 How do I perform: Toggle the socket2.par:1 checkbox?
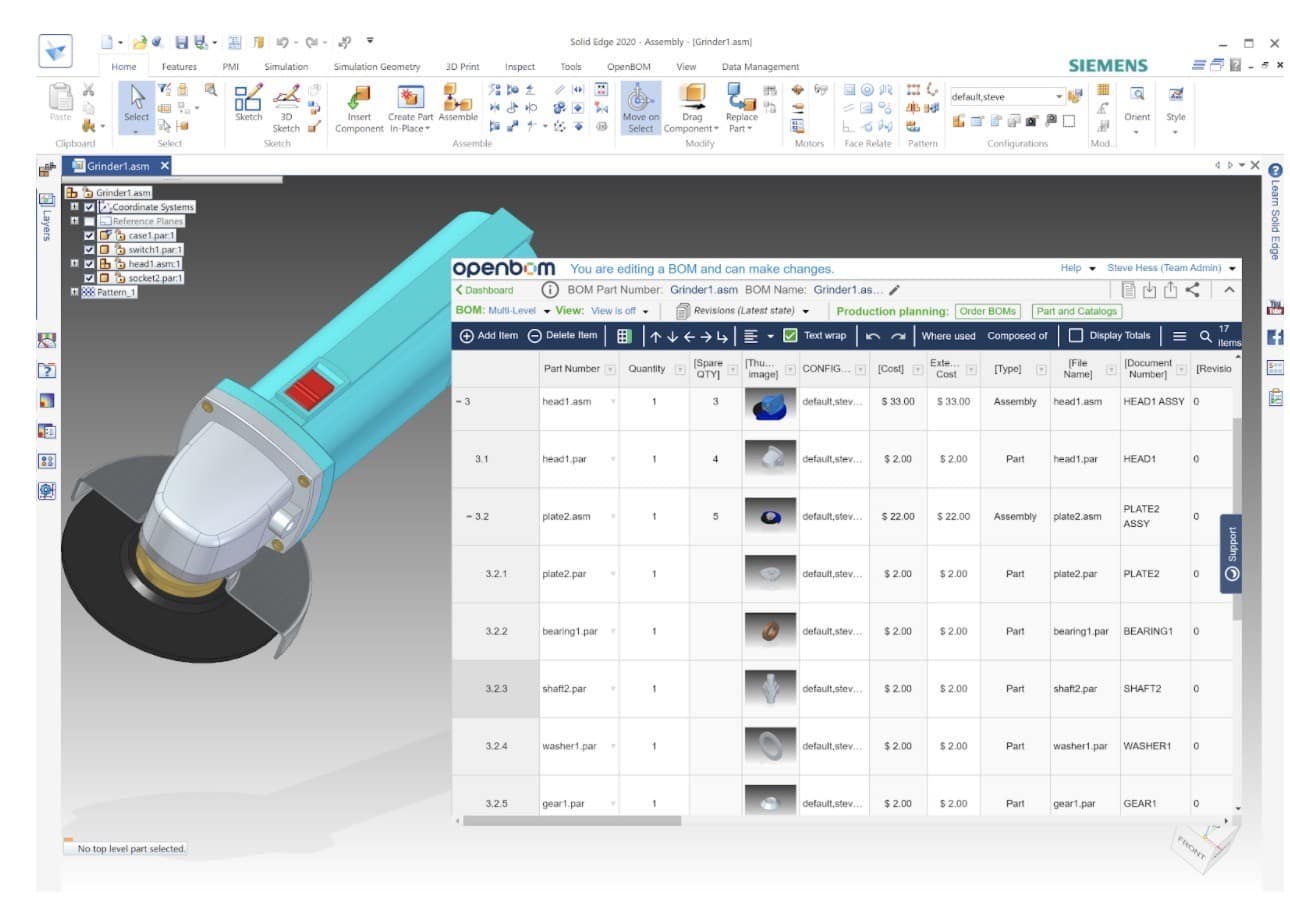point(89,278)
